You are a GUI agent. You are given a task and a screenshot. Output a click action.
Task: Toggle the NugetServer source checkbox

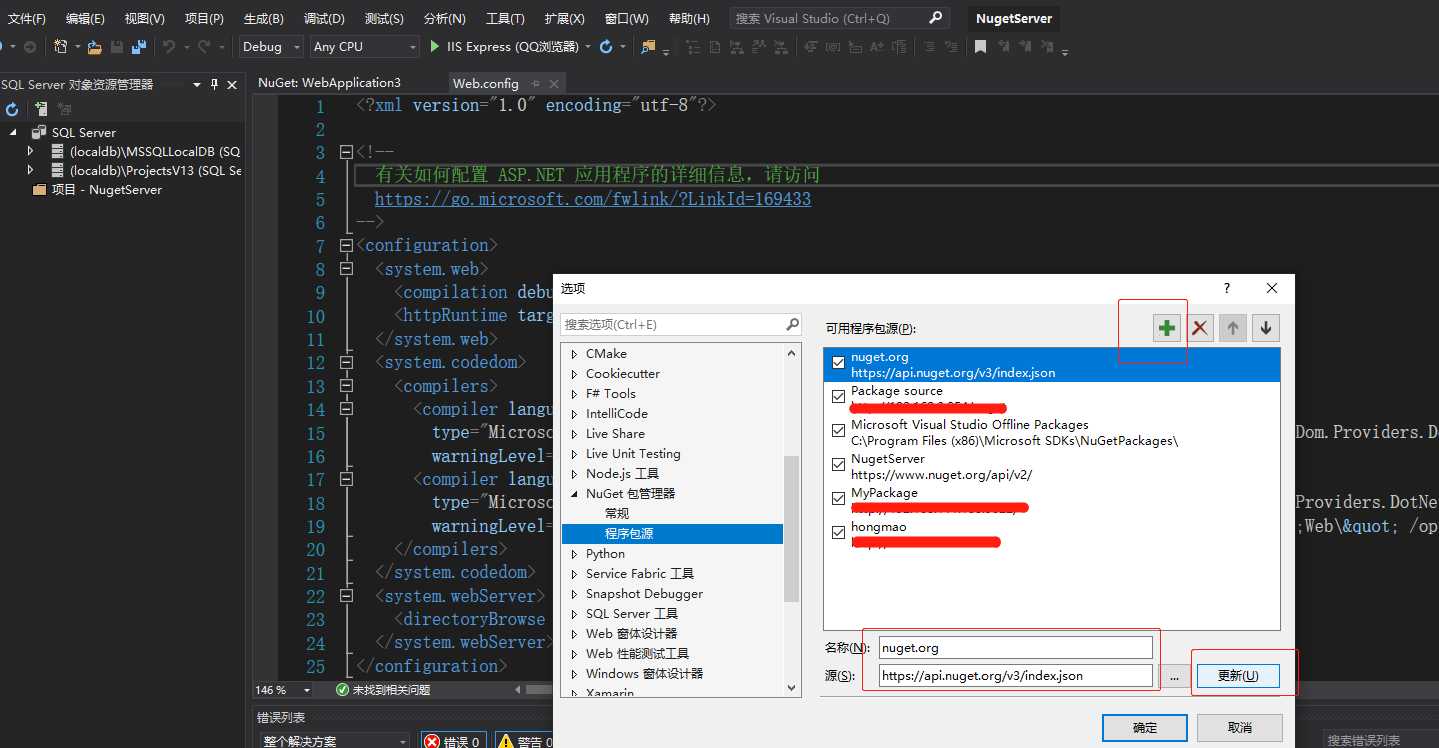point(838,465)
